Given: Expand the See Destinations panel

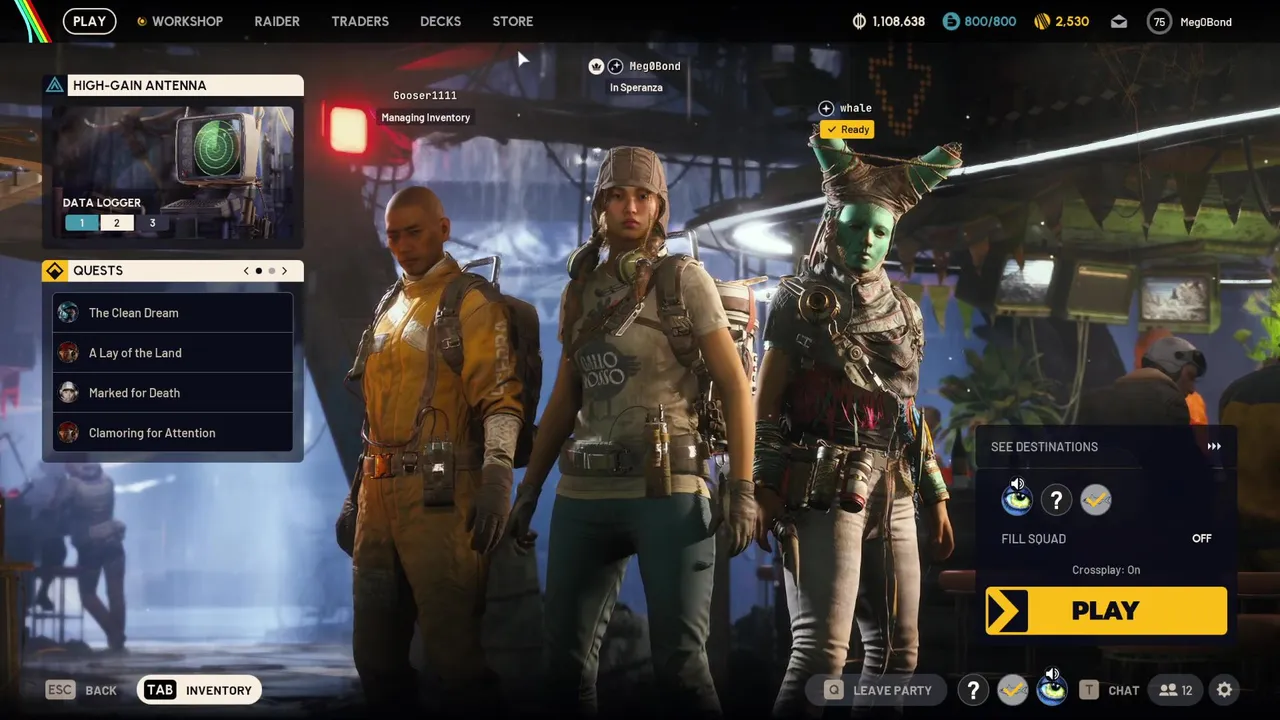Looking at the screenshot, I should click(1106, 447).
